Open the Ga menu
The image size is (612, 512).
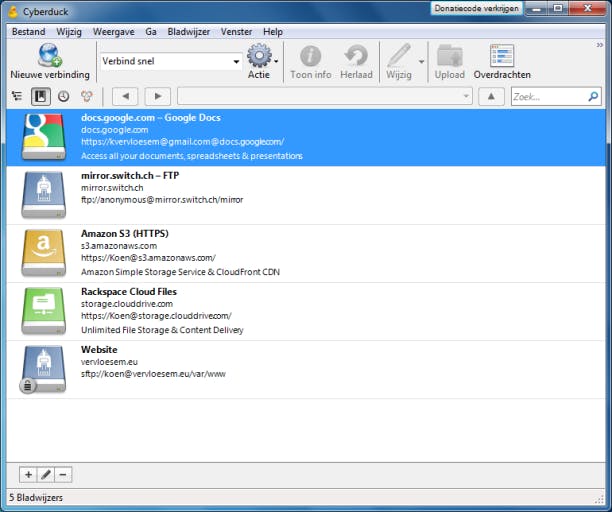coord(151,32)
